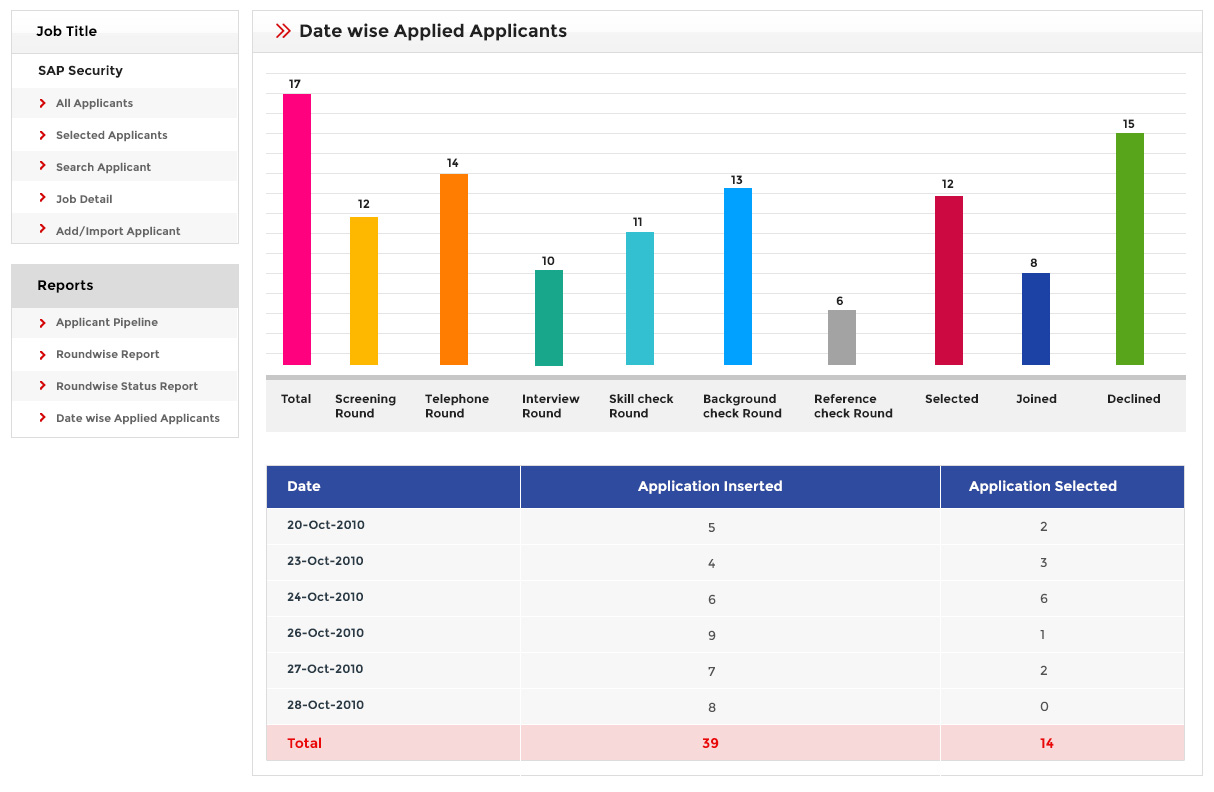Open Add/Import Applicant link

pyautogui.click(x=118, y=231)
